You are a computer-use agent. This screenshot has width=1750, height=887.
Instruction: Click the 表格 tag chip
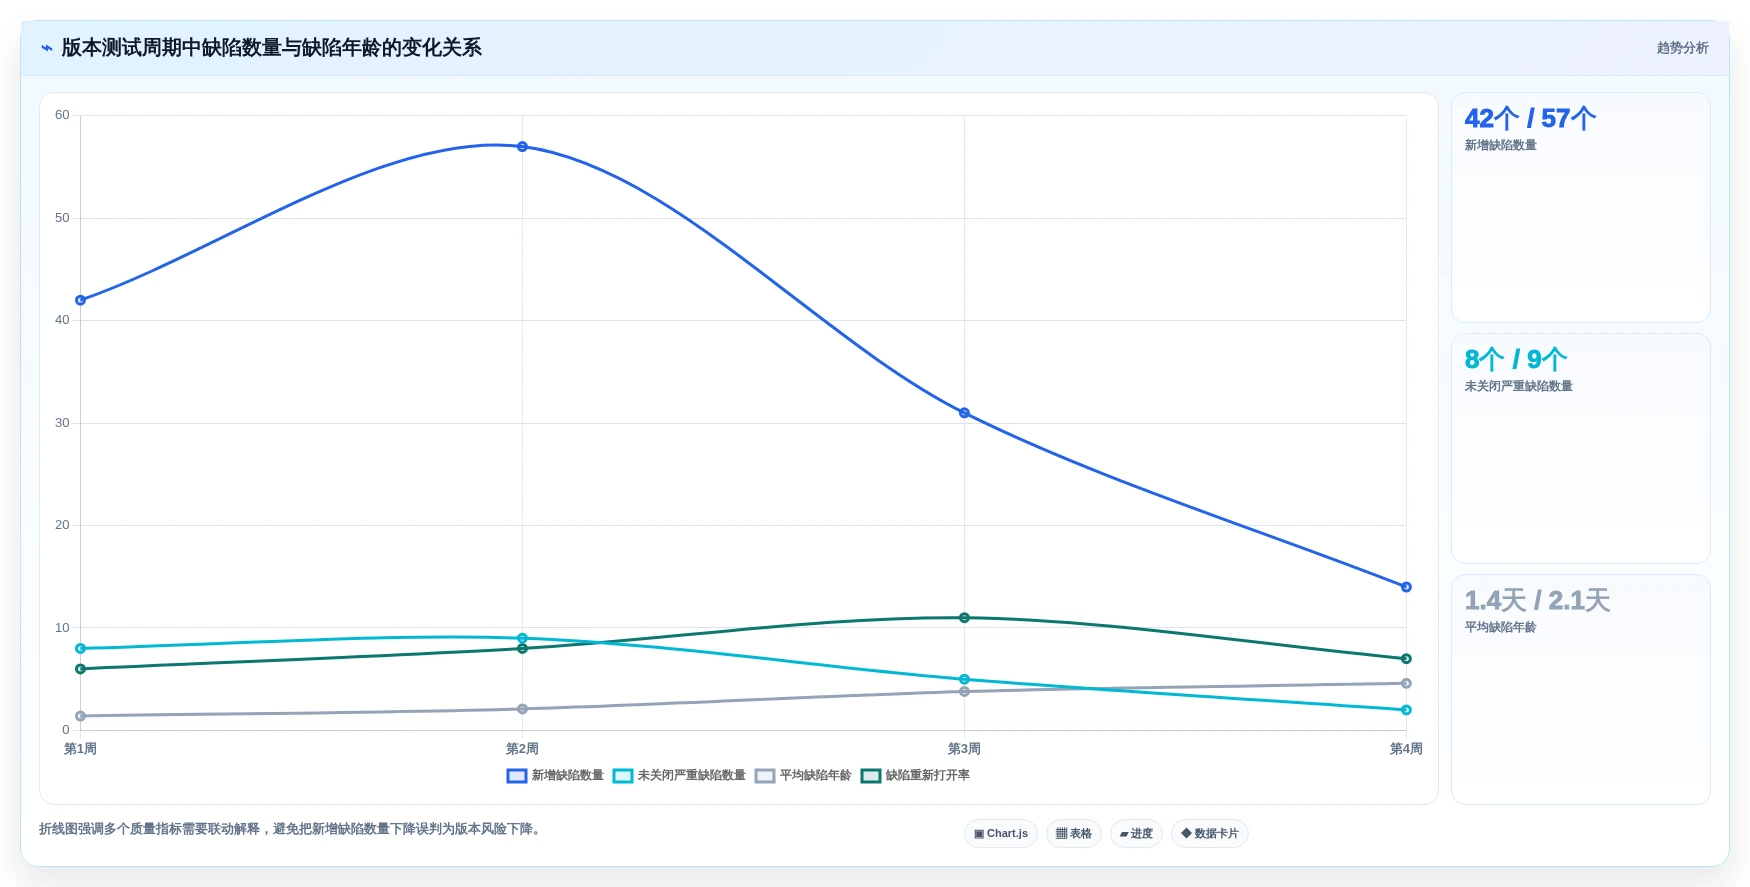pos(1074,834)
